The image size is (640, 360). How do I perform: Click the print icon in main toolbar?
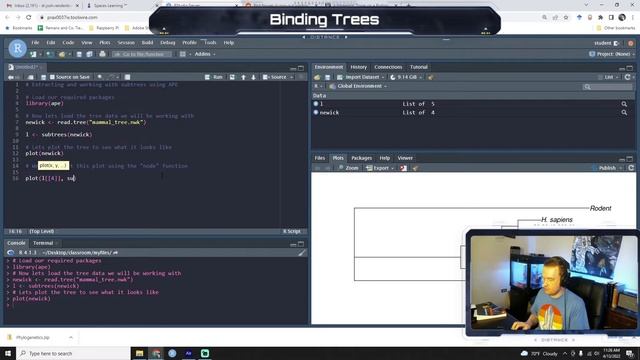point(102,54)
